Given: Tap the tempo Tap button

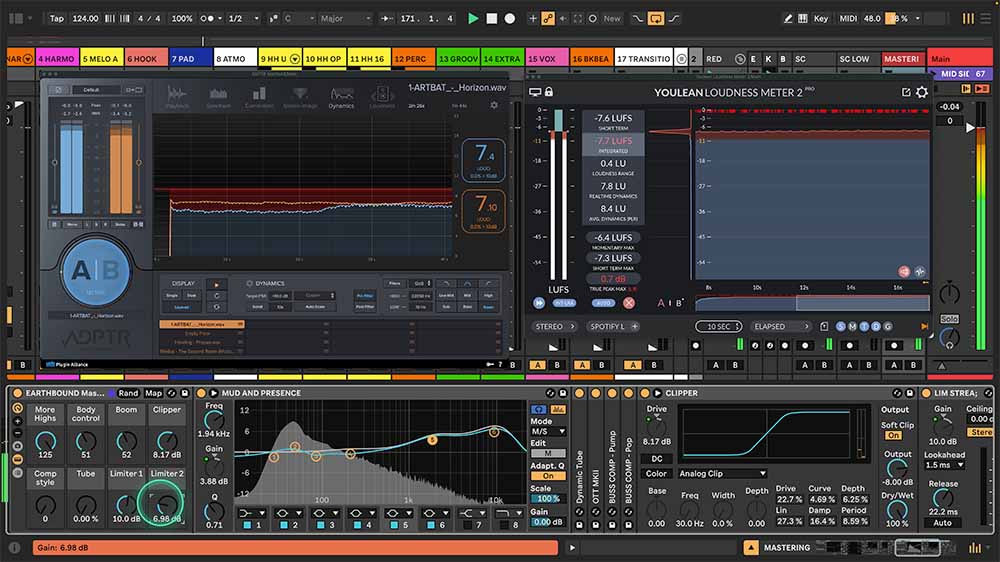Looking at the screenshot, I should coord(57,18).
